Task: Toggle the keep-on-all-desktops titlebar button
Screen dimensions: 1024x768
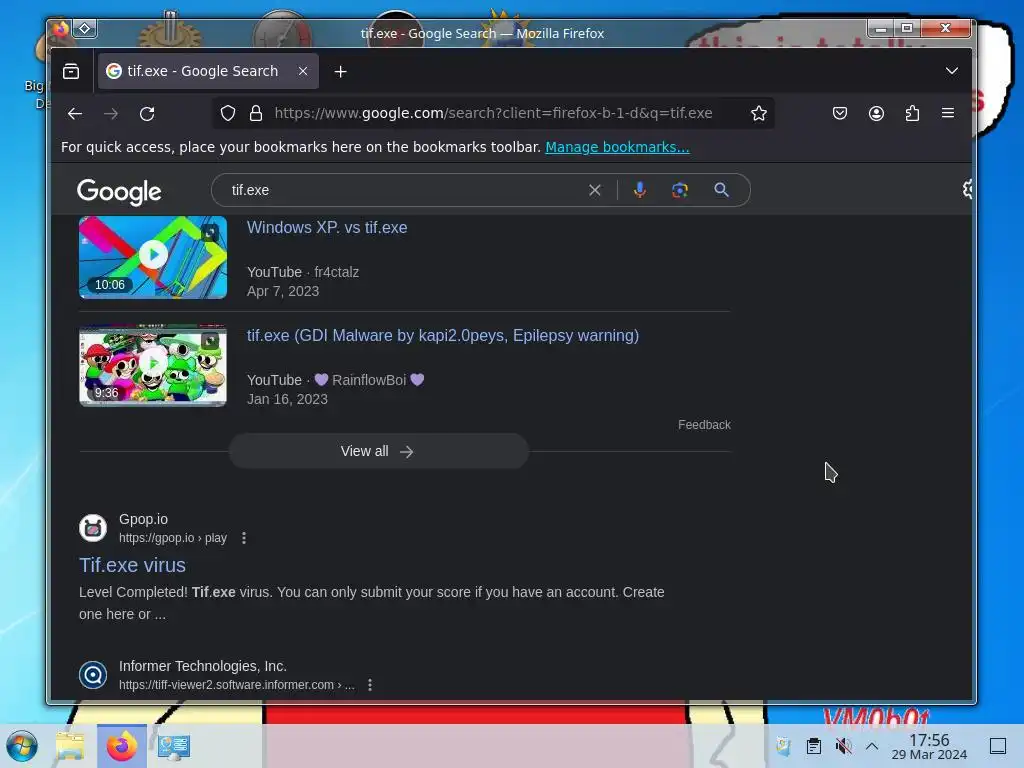Action: (85, 29)
